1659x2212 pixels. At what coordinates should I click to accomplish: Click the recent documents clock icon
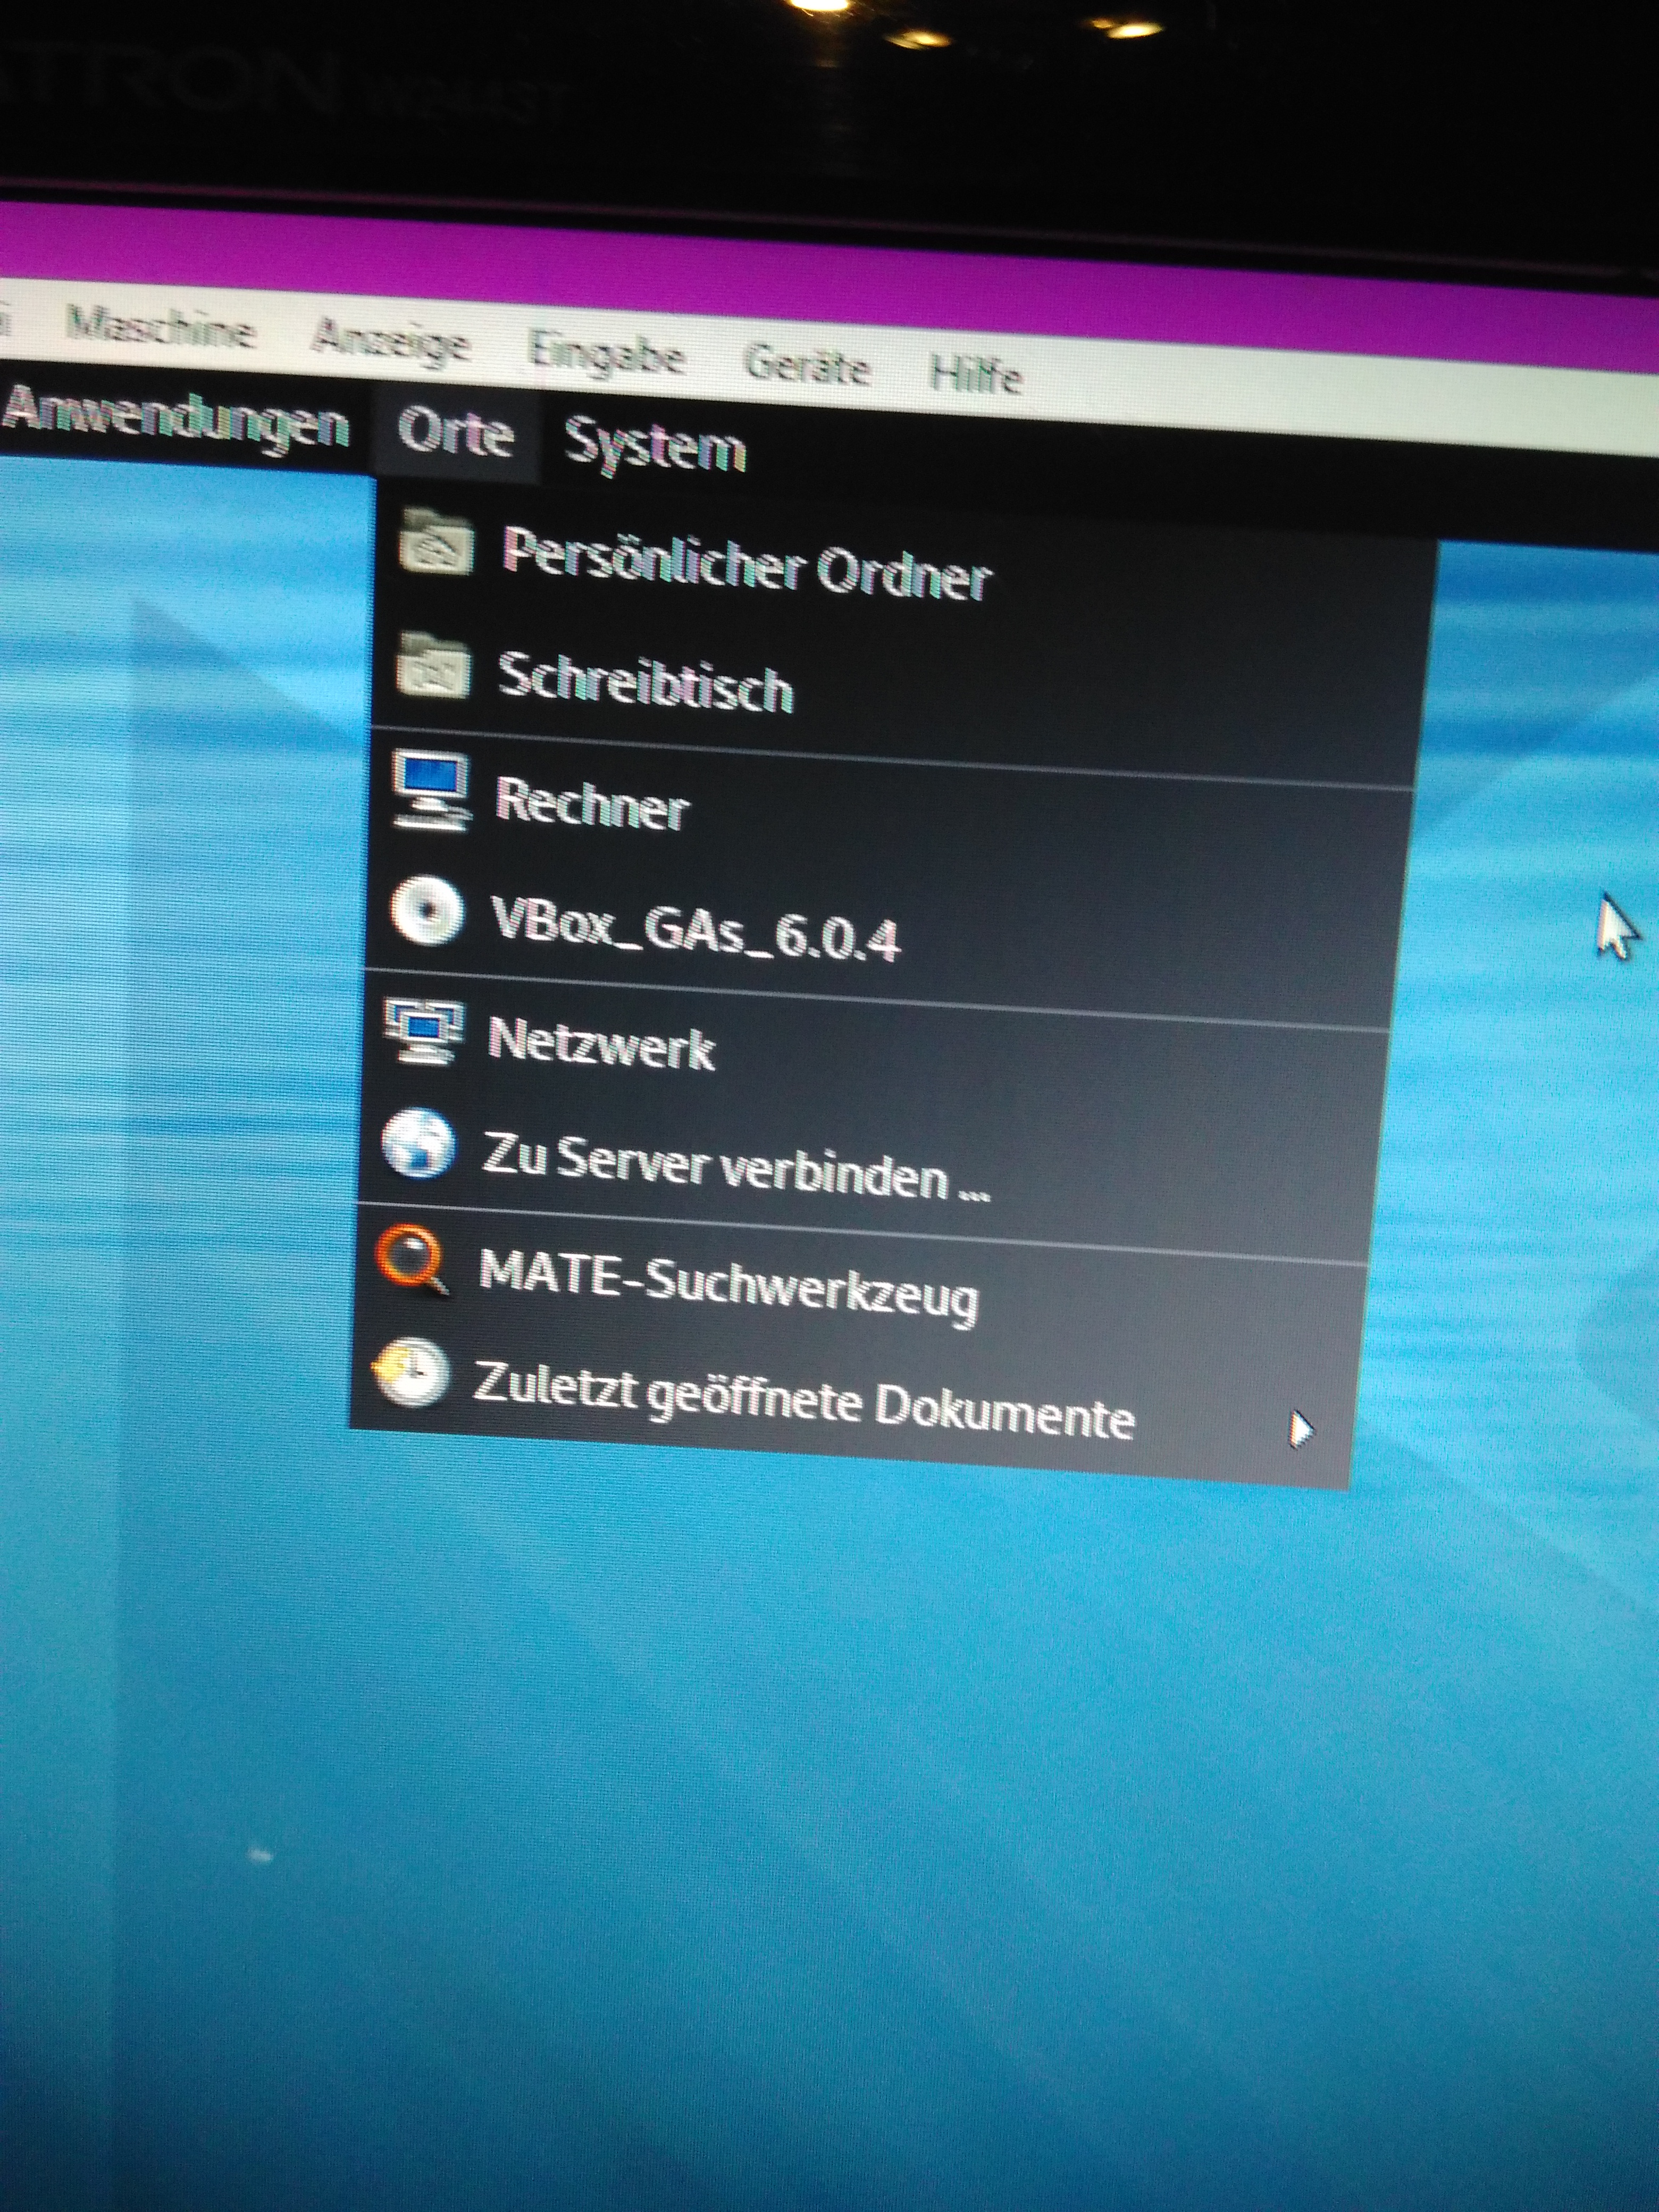click(410, 1373)
